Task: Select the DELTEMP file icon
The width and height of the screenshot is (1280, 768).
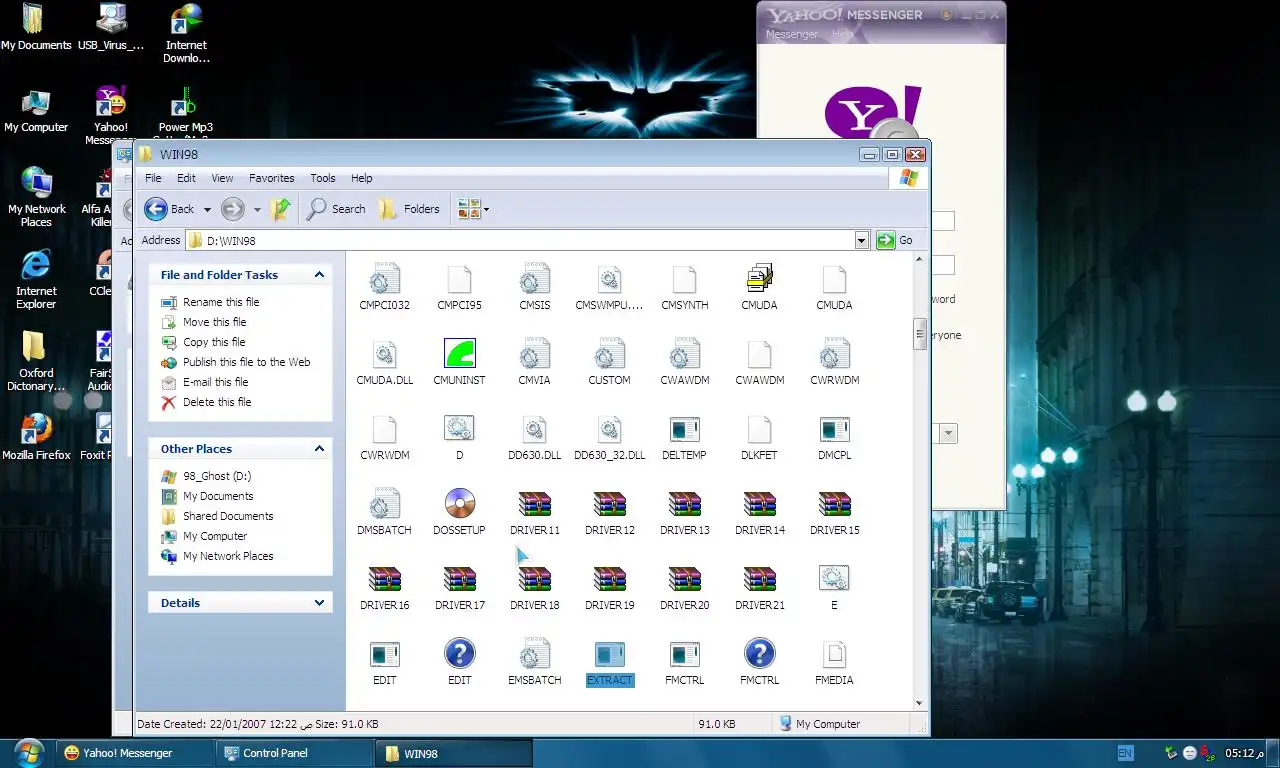Action: [x=684, y=429]
